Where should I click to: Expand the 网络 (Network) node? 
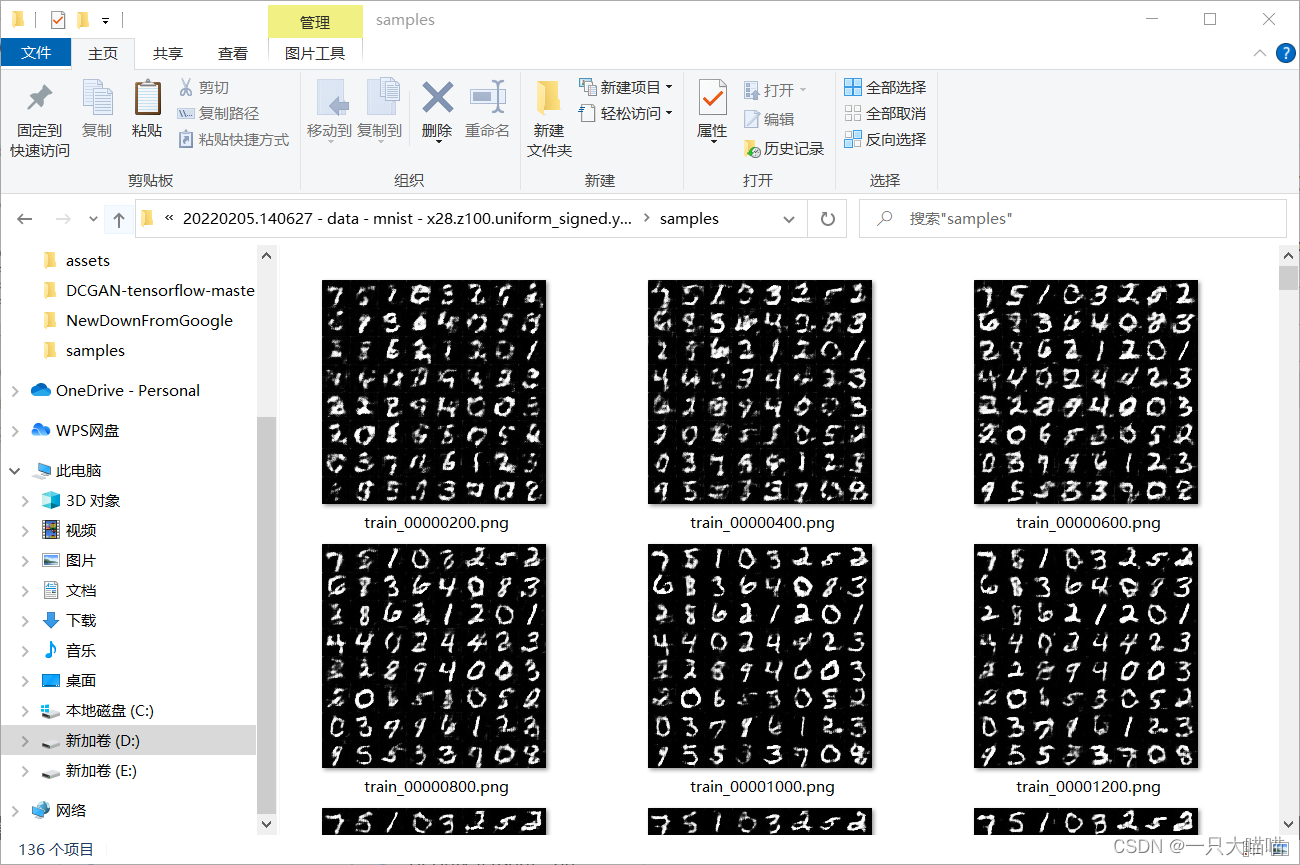(15, 811)
